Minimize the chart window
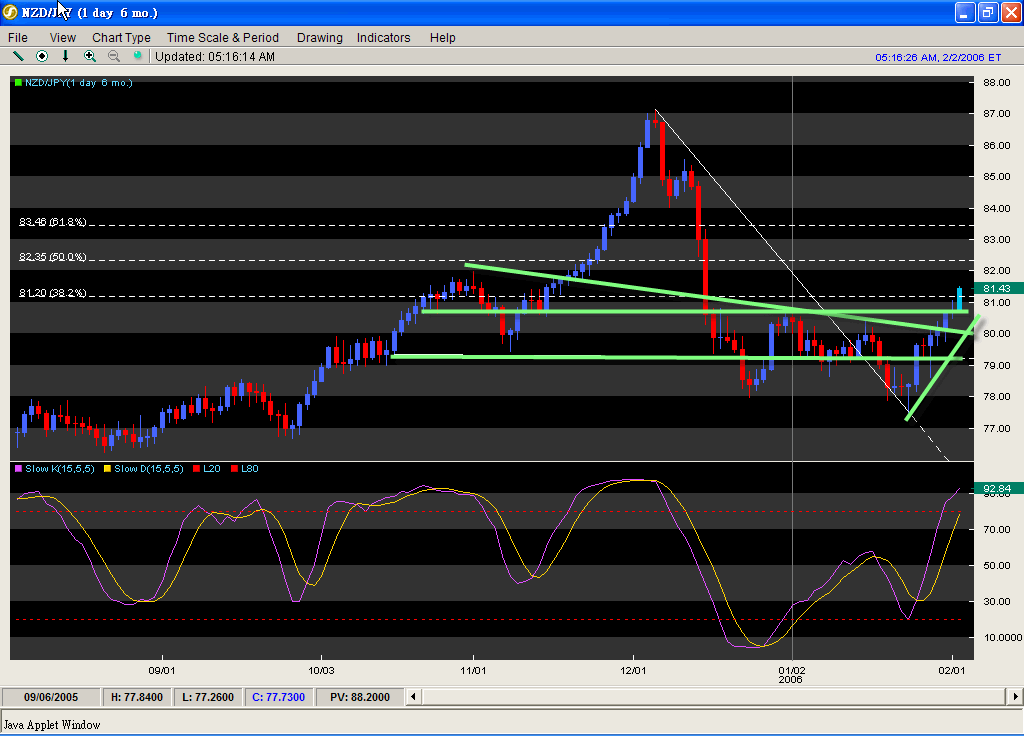Screen dimensions: 1024x736 [x=964, y=12]
